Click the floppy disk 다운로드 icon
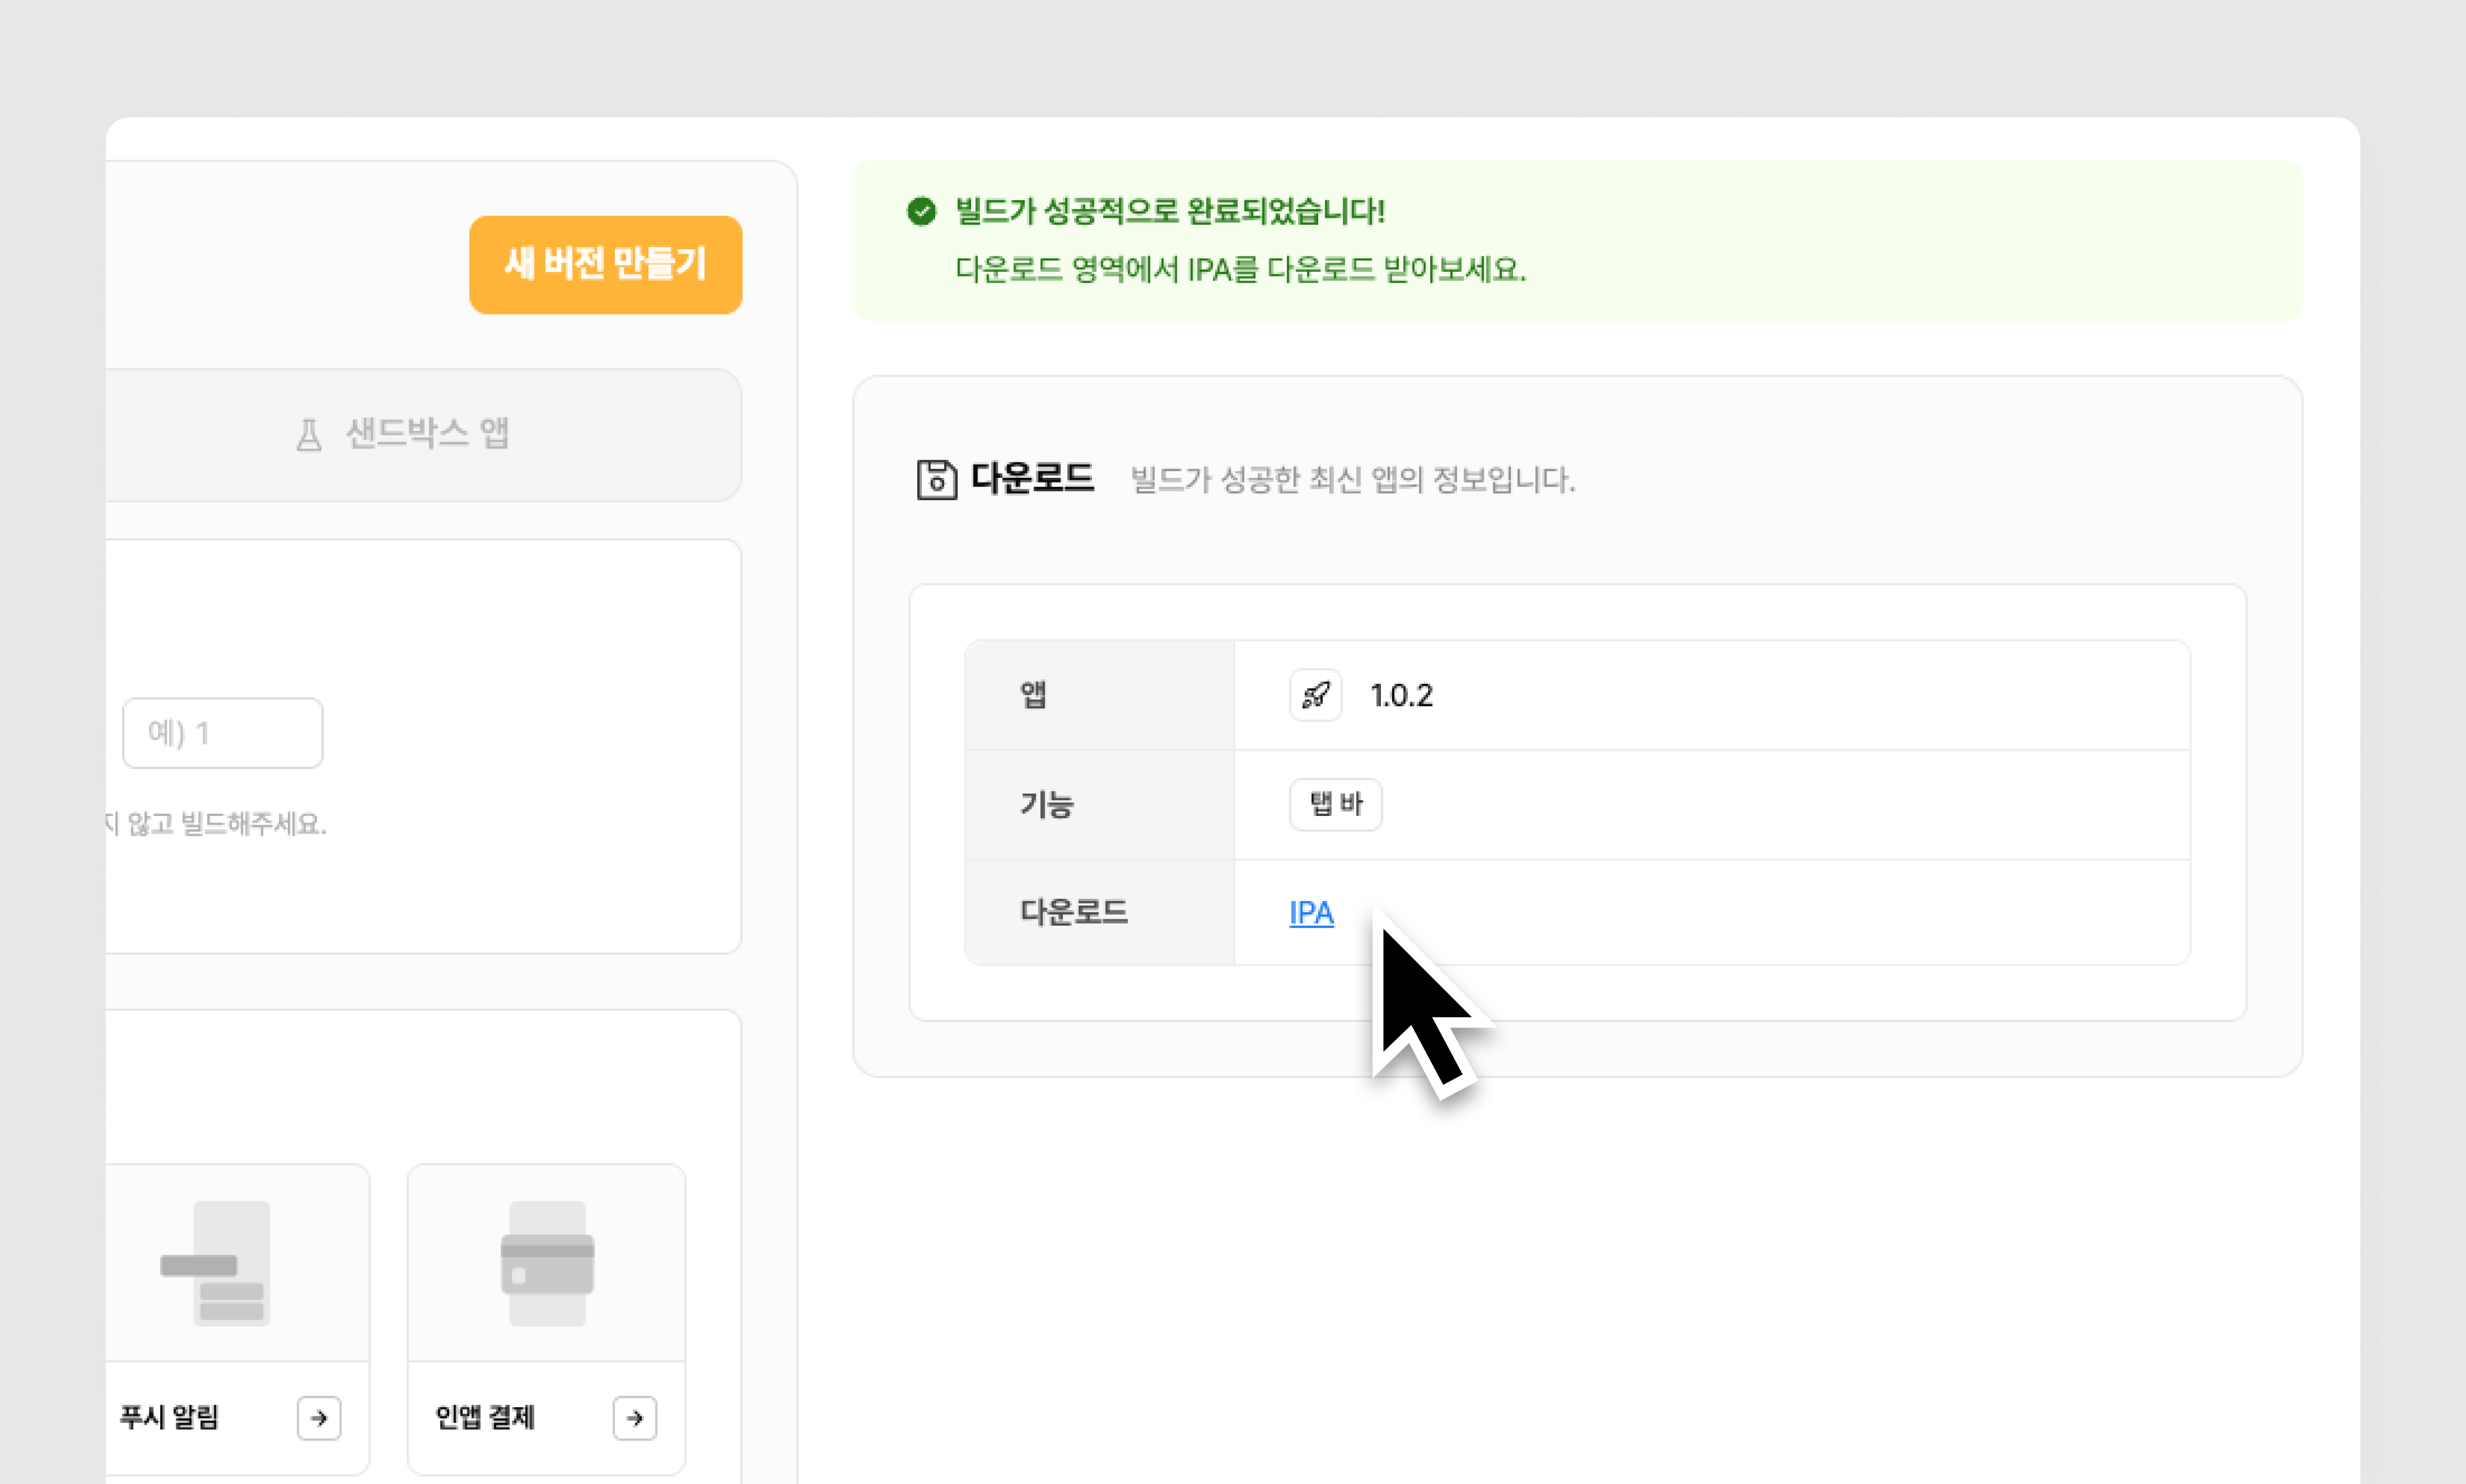Image resolution: width=2466 pixels, height=1484 pixels. (936, 479)
